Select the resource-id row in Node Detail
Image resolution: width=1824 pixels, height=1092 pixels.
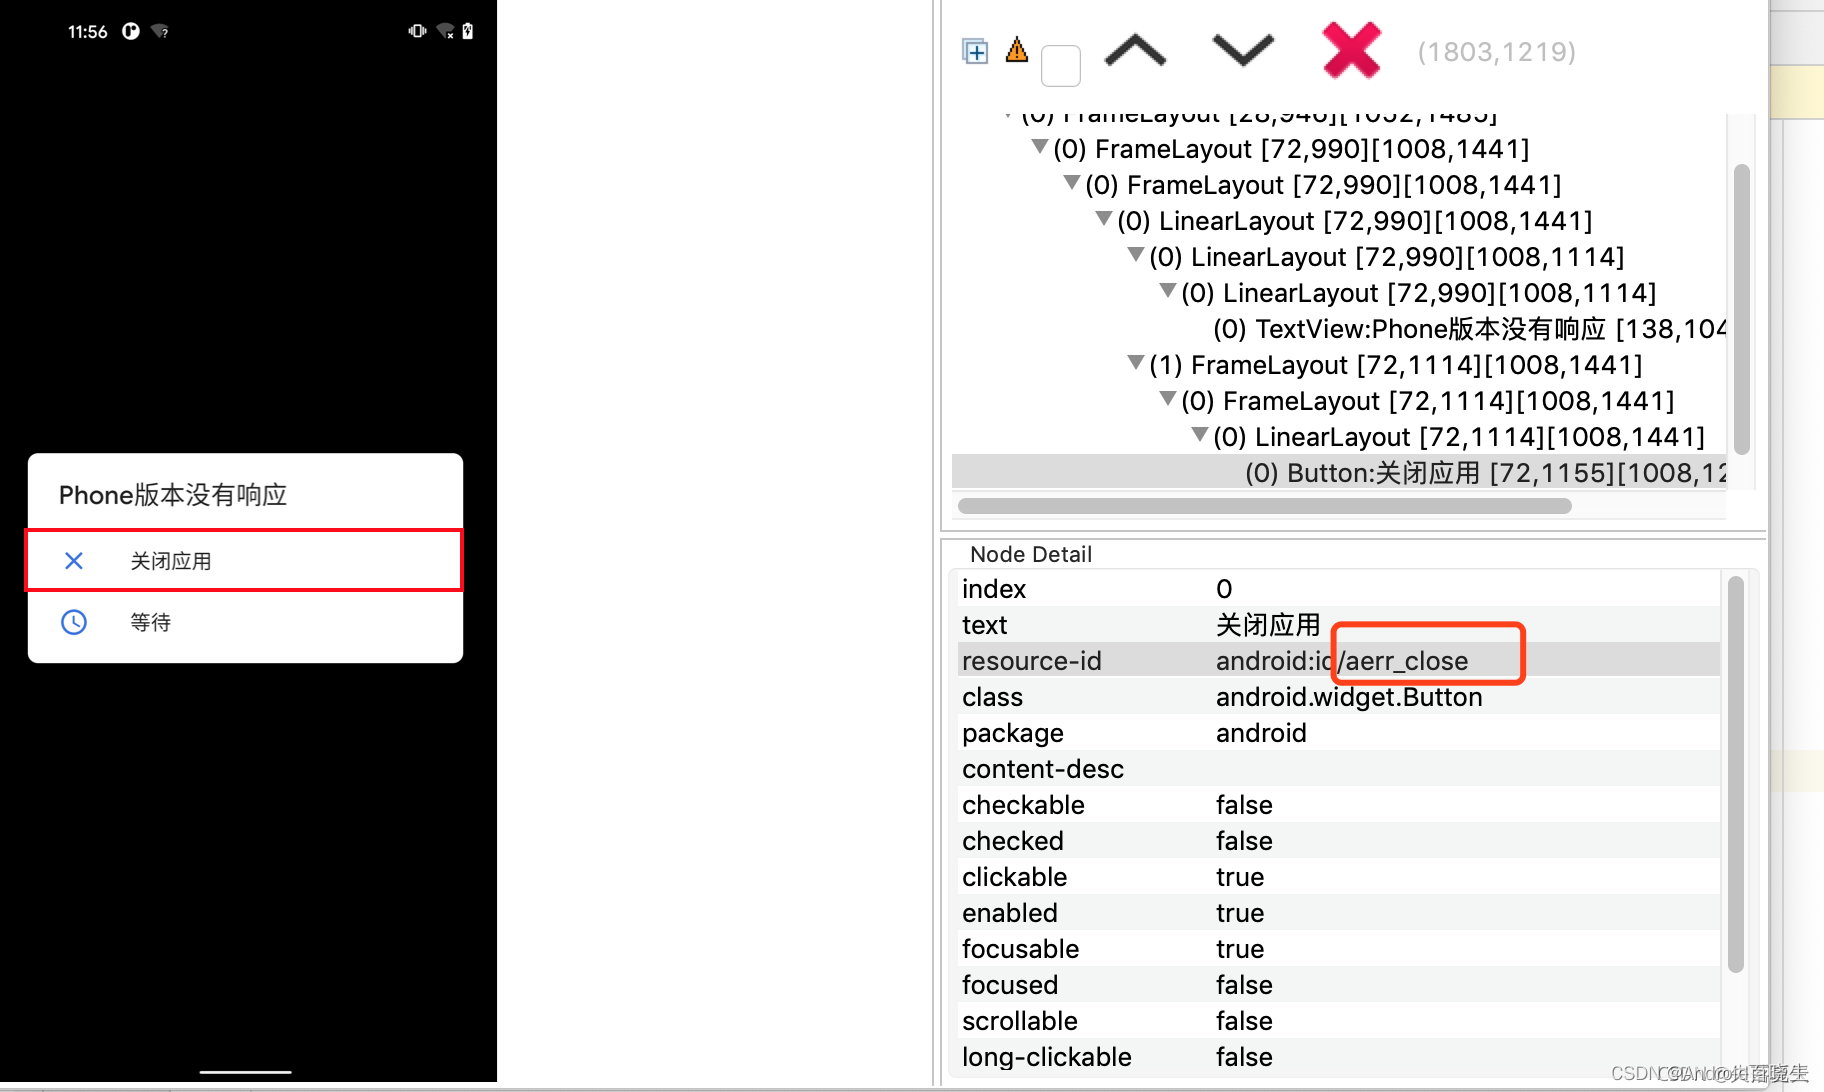[x=1339, y=661]
